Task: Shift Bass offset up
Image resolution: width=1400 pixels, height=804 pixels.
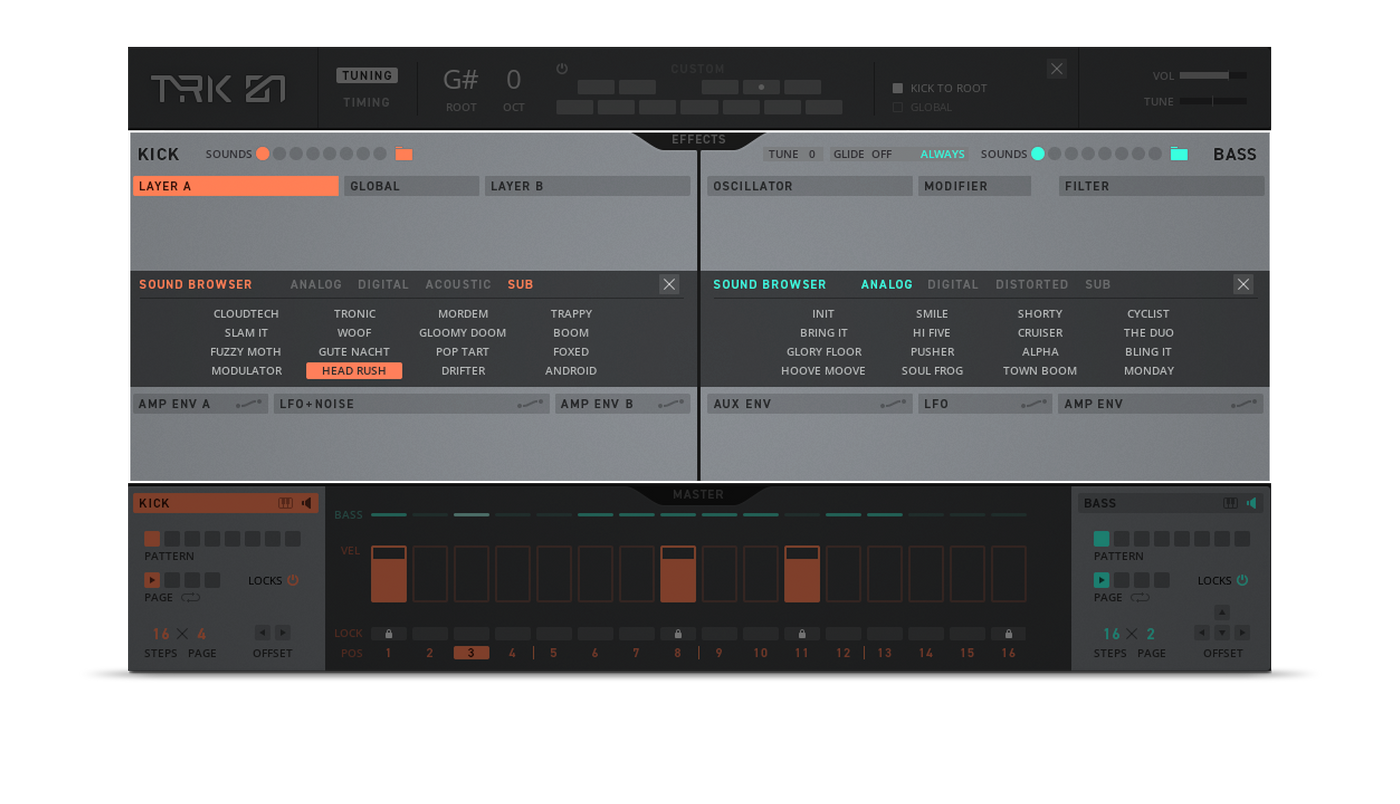Action: (x=1222, y=612)
